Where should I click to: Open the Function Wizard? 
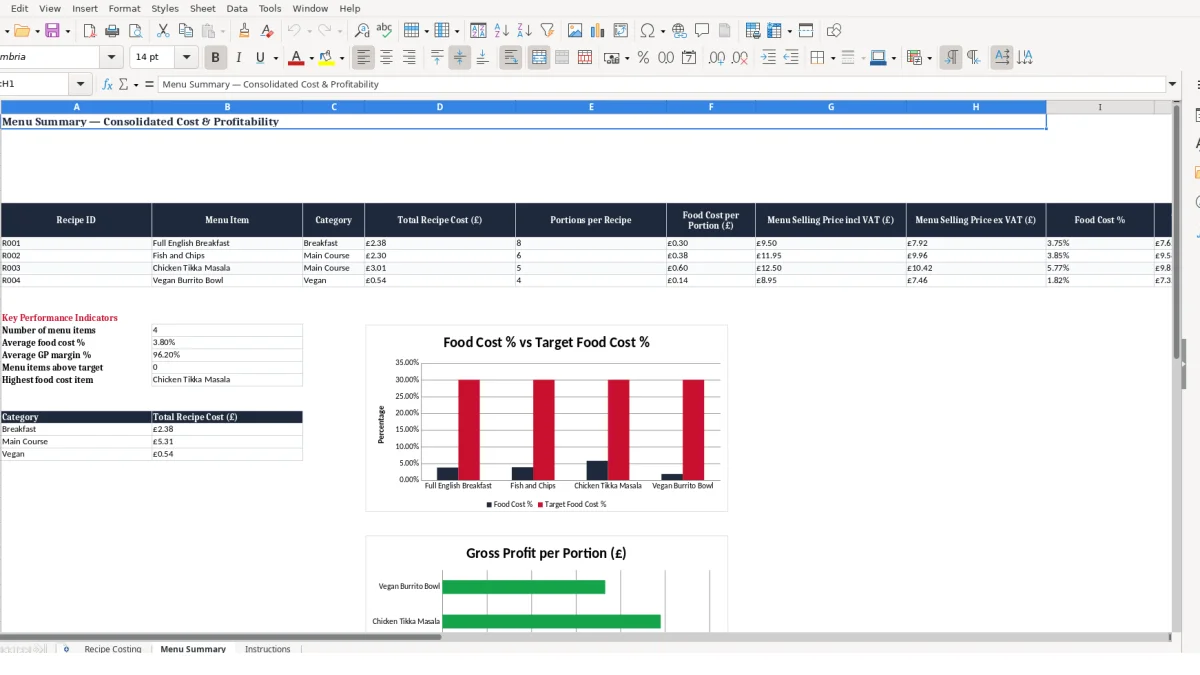tap(108, 85)
